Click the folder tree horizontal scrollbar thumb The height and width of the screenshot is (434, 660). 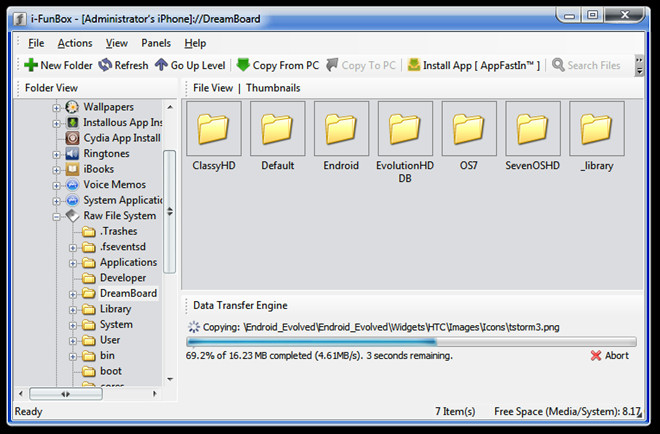click(x=66, y=394)
